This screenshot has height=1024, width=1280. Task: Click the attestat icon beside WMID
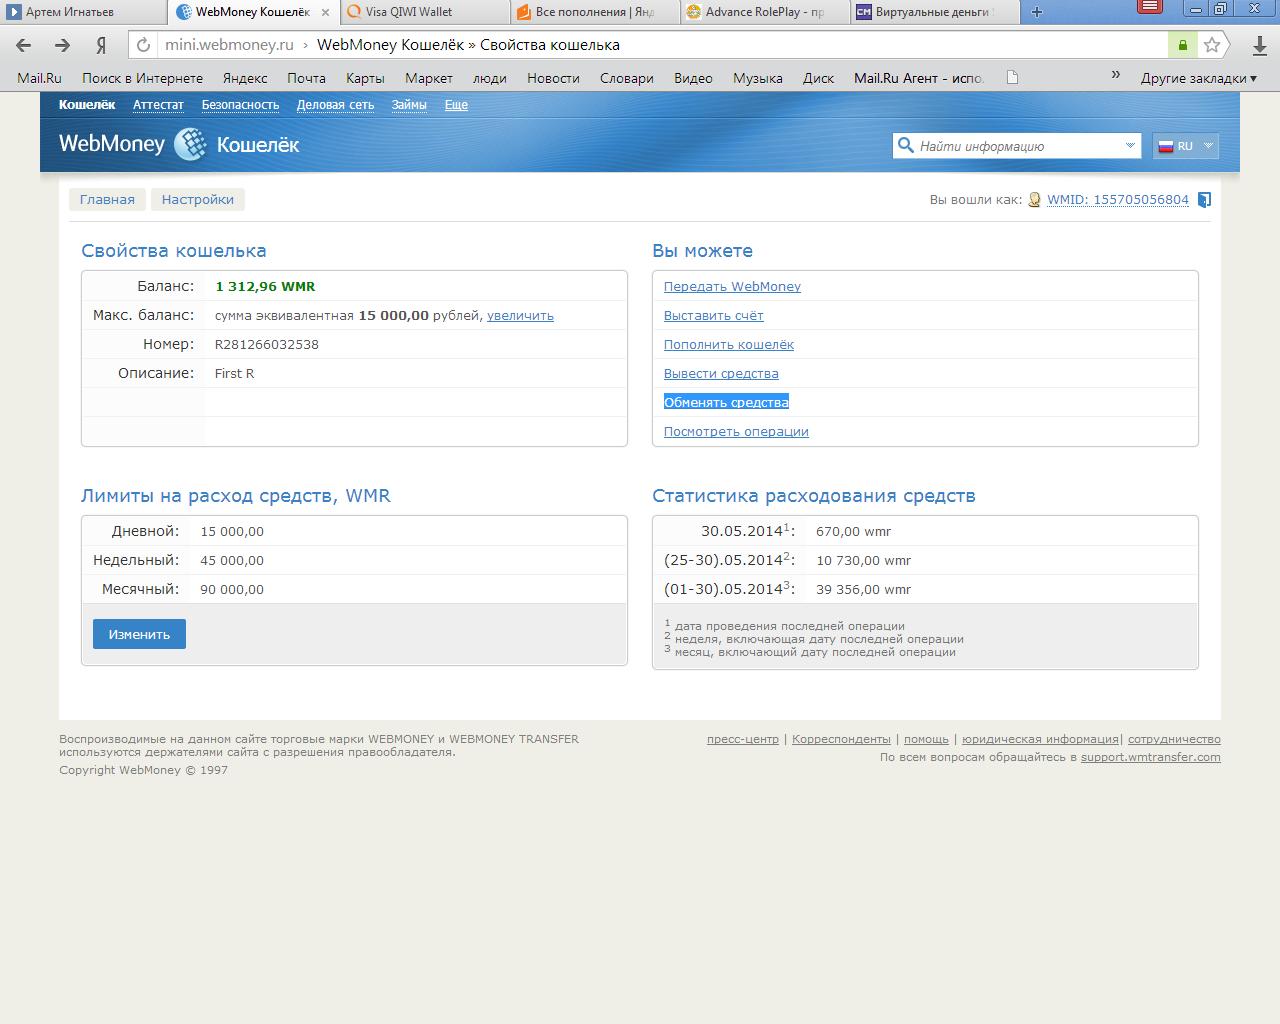pyautogui.click(x=1035, y=200)
